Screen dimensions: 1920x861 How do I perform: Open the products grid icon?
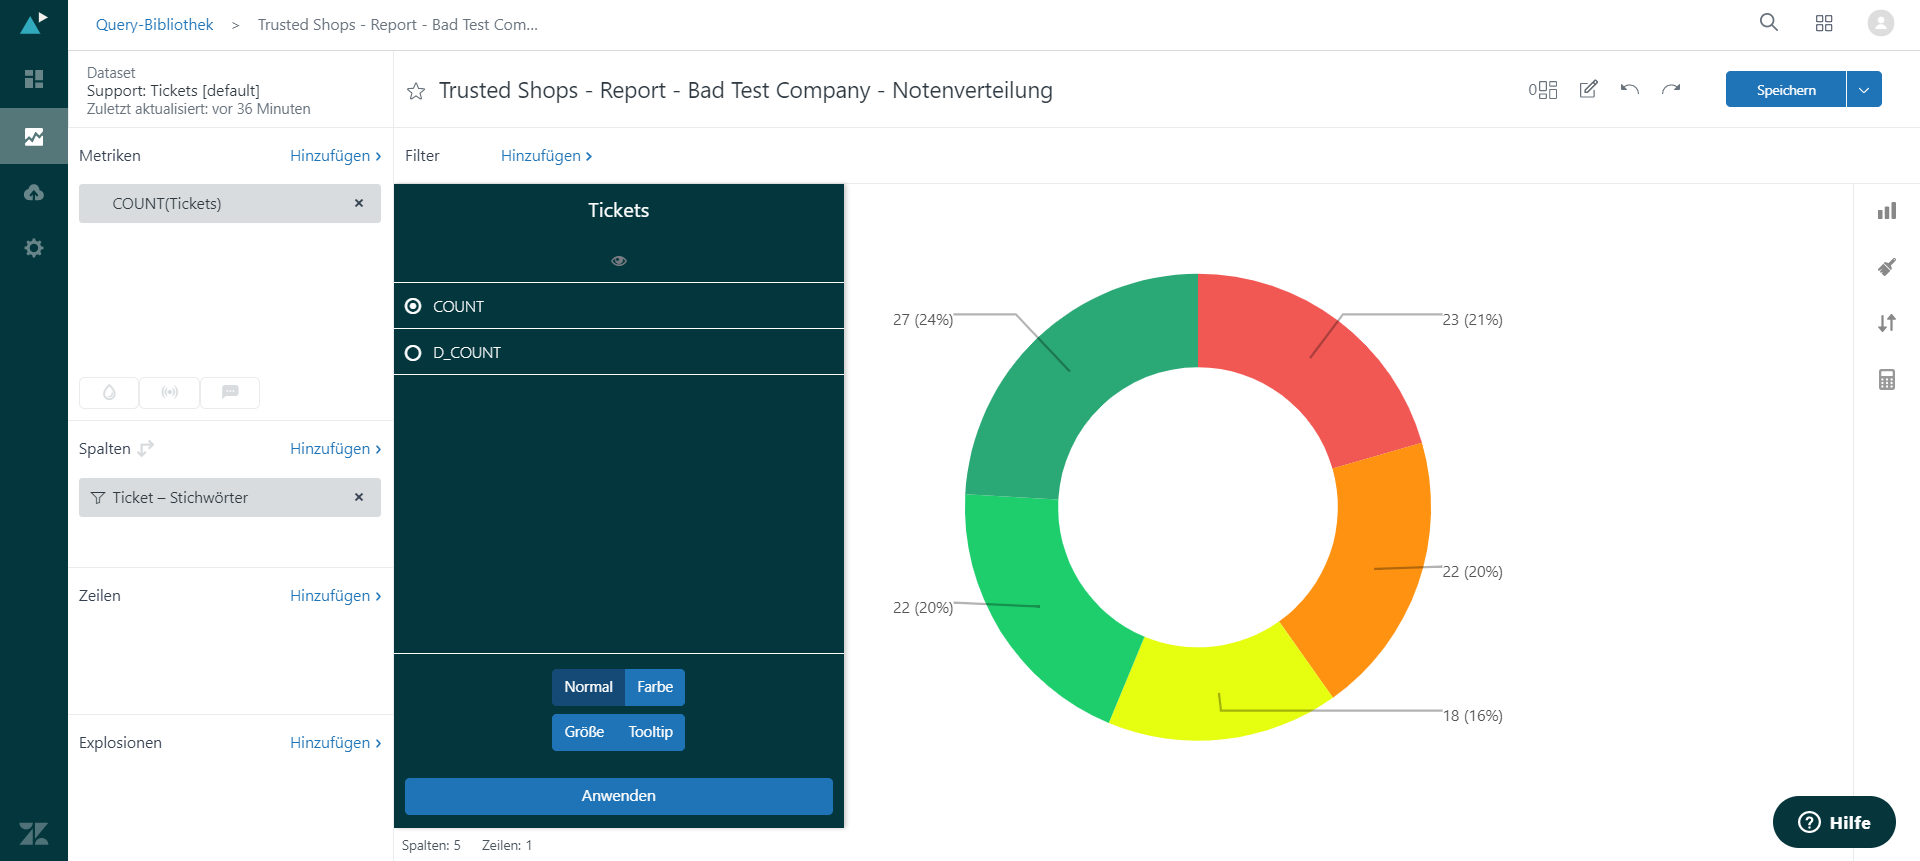click(1824, 23)
